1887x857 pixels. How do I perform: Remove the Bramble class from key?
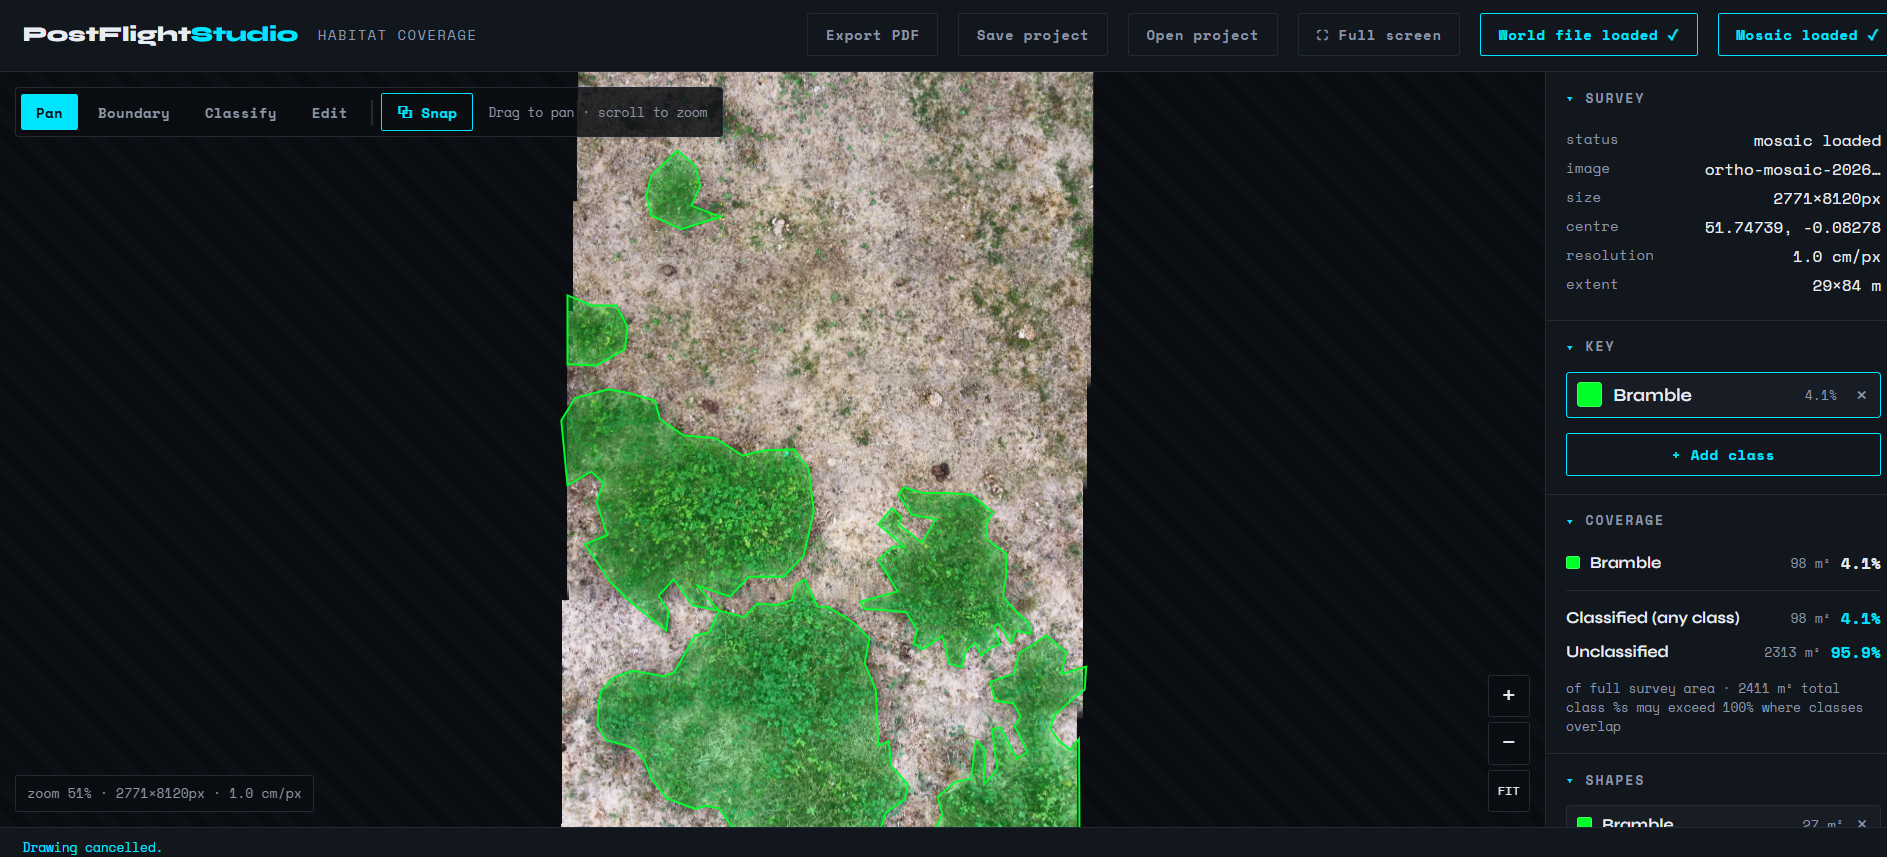(1861, 395)
